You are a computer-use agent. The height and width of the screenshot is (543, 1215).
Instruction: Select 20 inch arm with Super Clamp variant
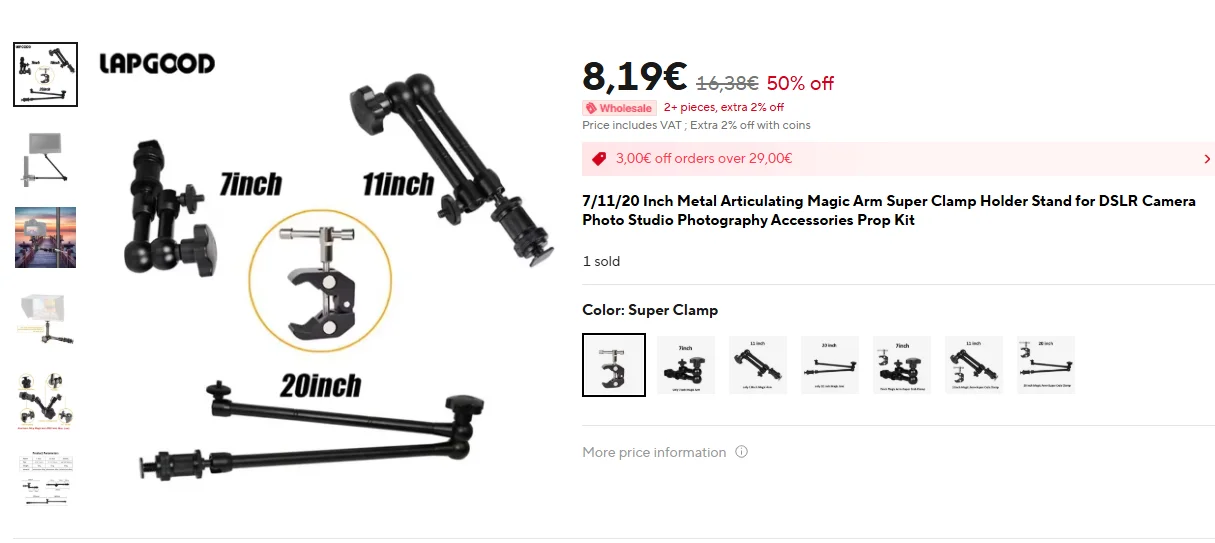point(1046,365)
